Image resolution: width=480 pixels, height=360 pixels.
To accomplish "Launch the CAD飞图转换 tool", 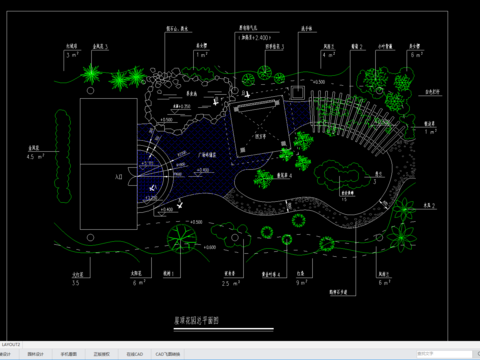I will (x=168, y=354).
